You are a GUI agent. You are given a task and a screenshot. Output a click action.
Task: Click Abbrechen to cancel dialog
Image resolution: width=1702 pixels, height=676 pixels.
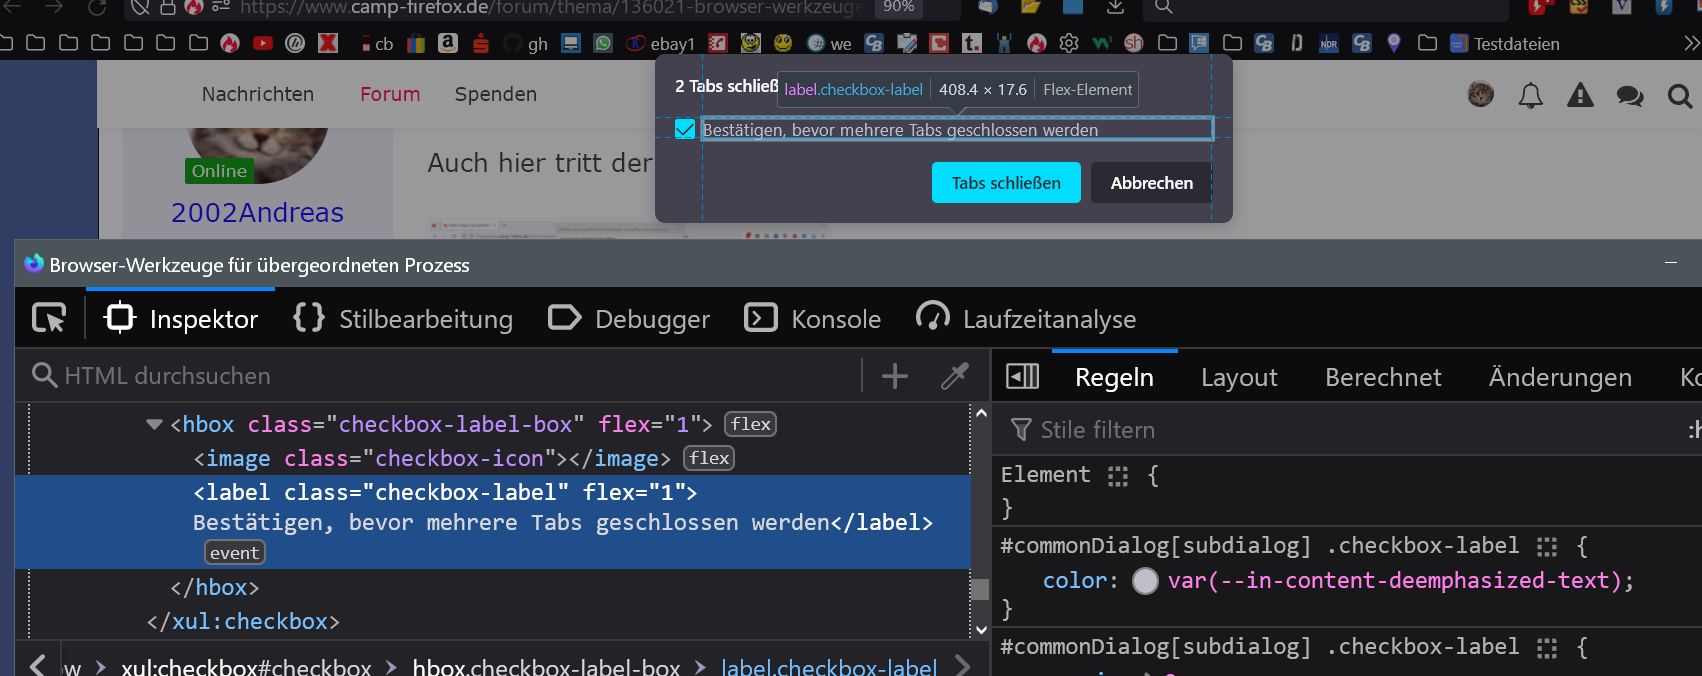pyautogui.click(x=1151, y=183)
